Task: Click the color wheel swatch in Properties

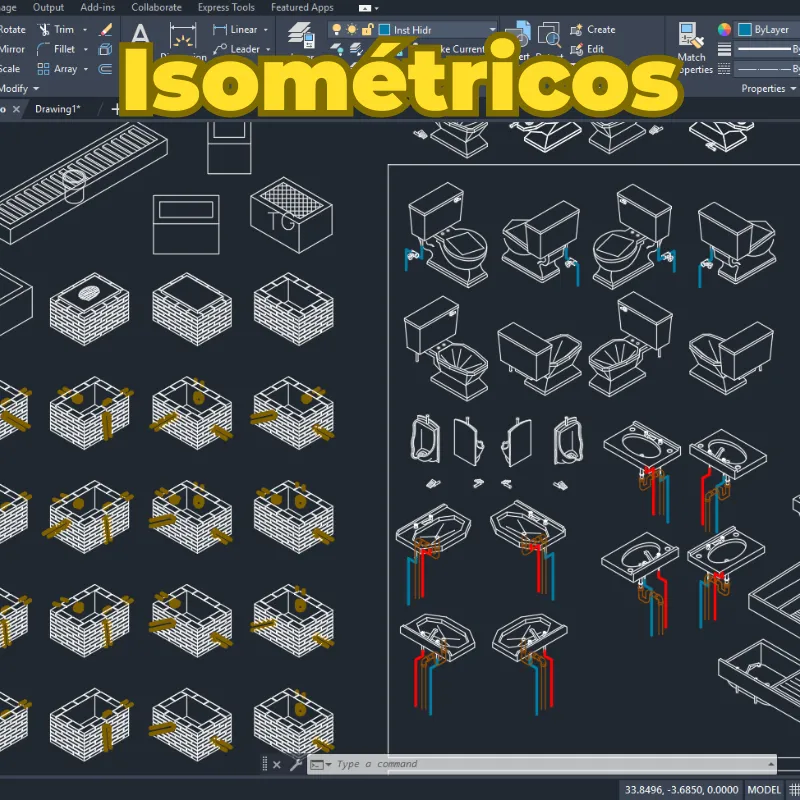Action: pos(724,29)
